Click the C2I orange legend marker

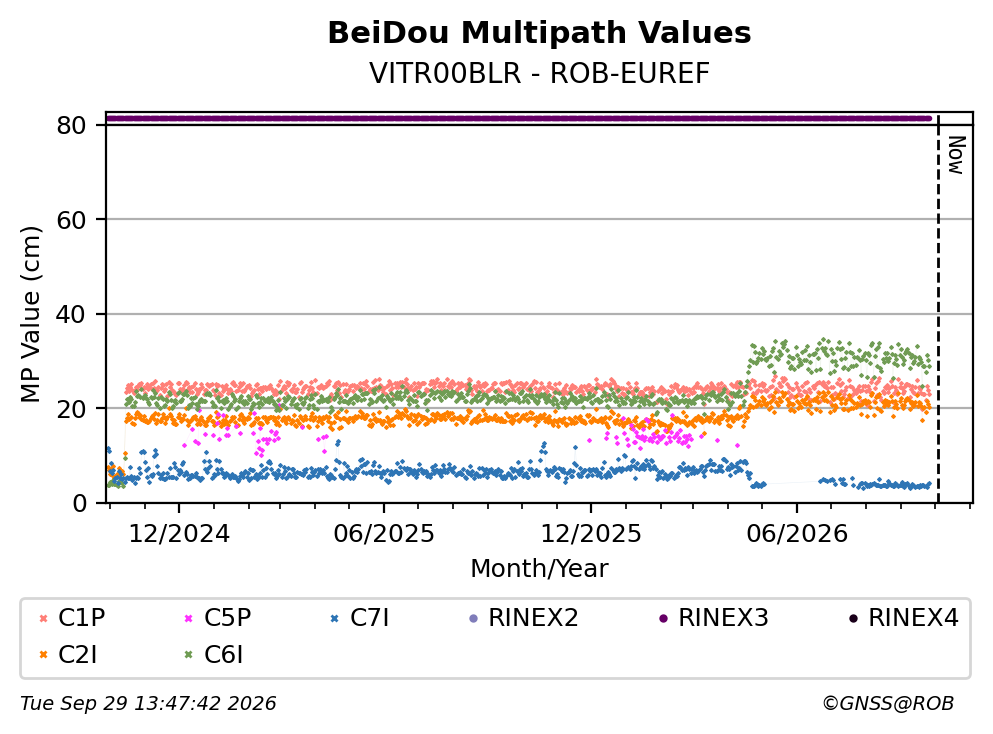pos(43,655)
